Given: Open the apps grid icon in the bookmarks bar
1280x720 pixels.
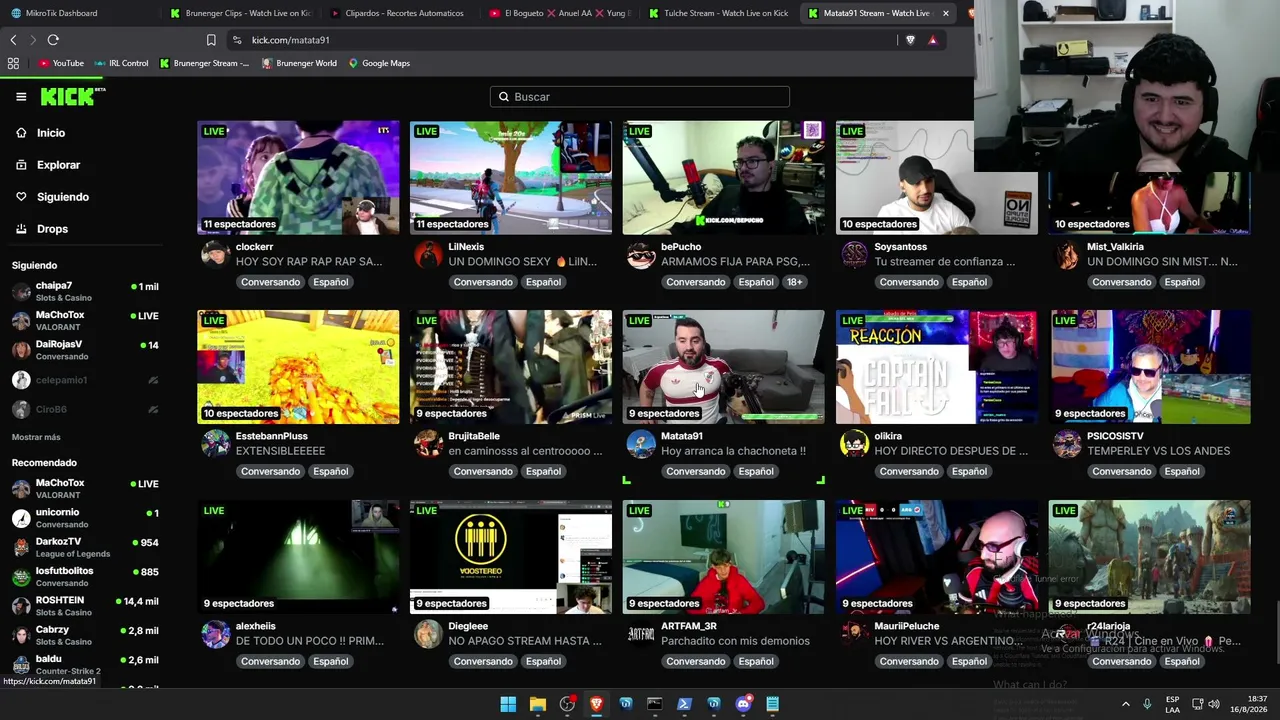Looking at the screenshot, I should pos(13,63).
